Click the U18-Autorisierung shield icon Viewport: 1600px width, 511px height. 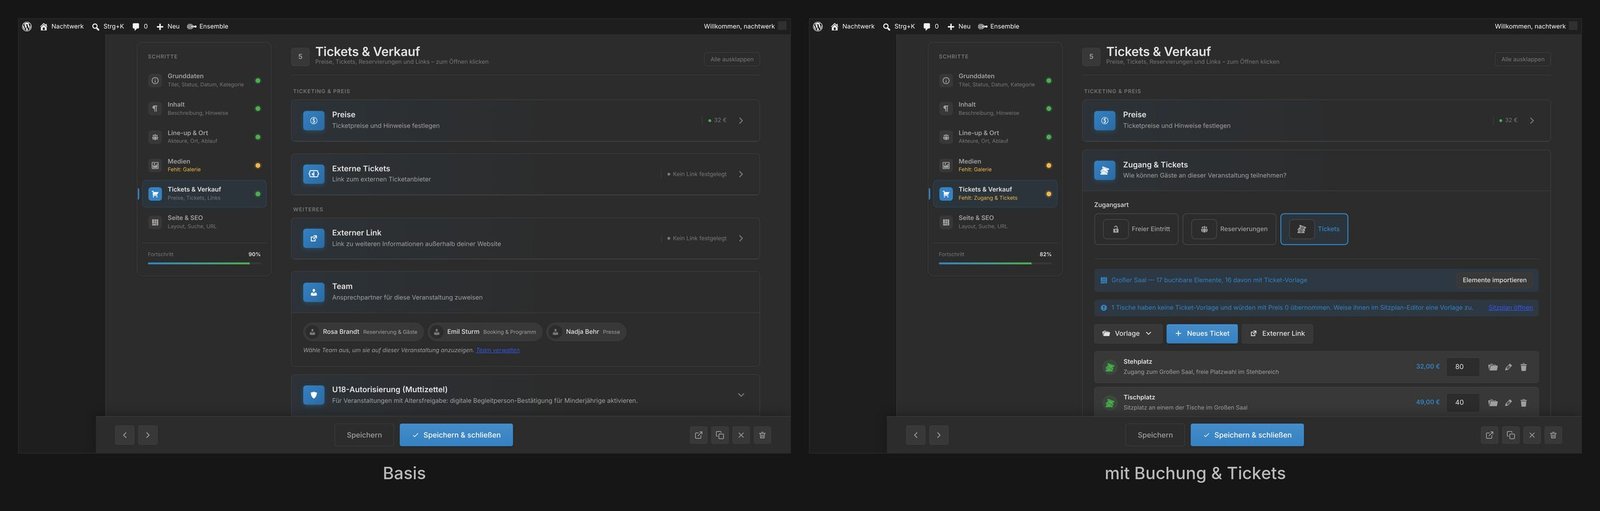point(314,395)
